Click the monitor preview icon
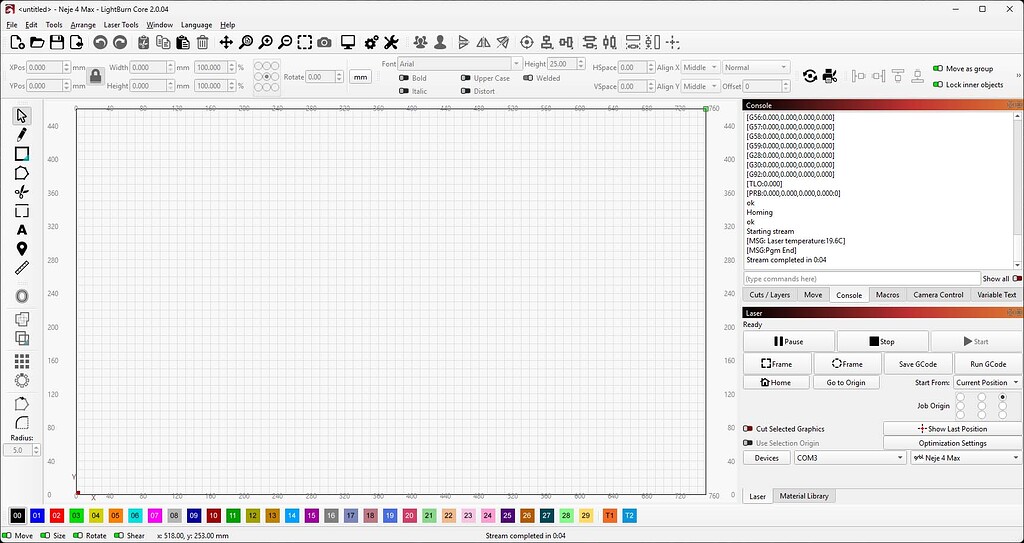 [x=347, y=42]
